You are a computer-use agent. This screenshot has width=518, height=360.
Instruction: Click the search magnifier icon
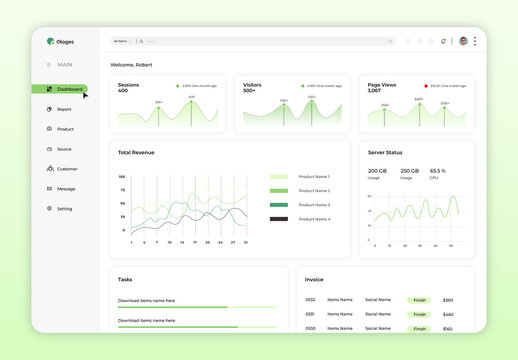point(141,41)
